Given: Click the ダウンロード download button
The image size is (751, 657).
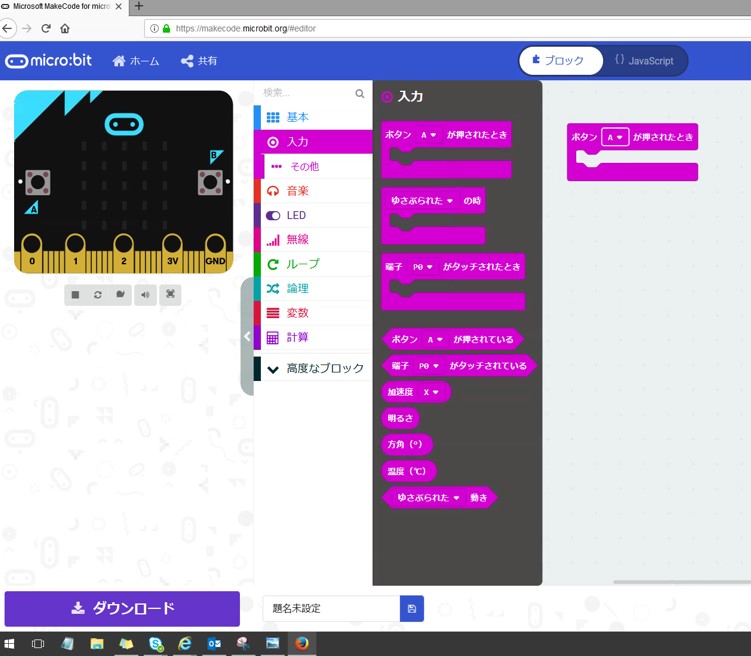Looking at the screenshot, I should (122, 609).
